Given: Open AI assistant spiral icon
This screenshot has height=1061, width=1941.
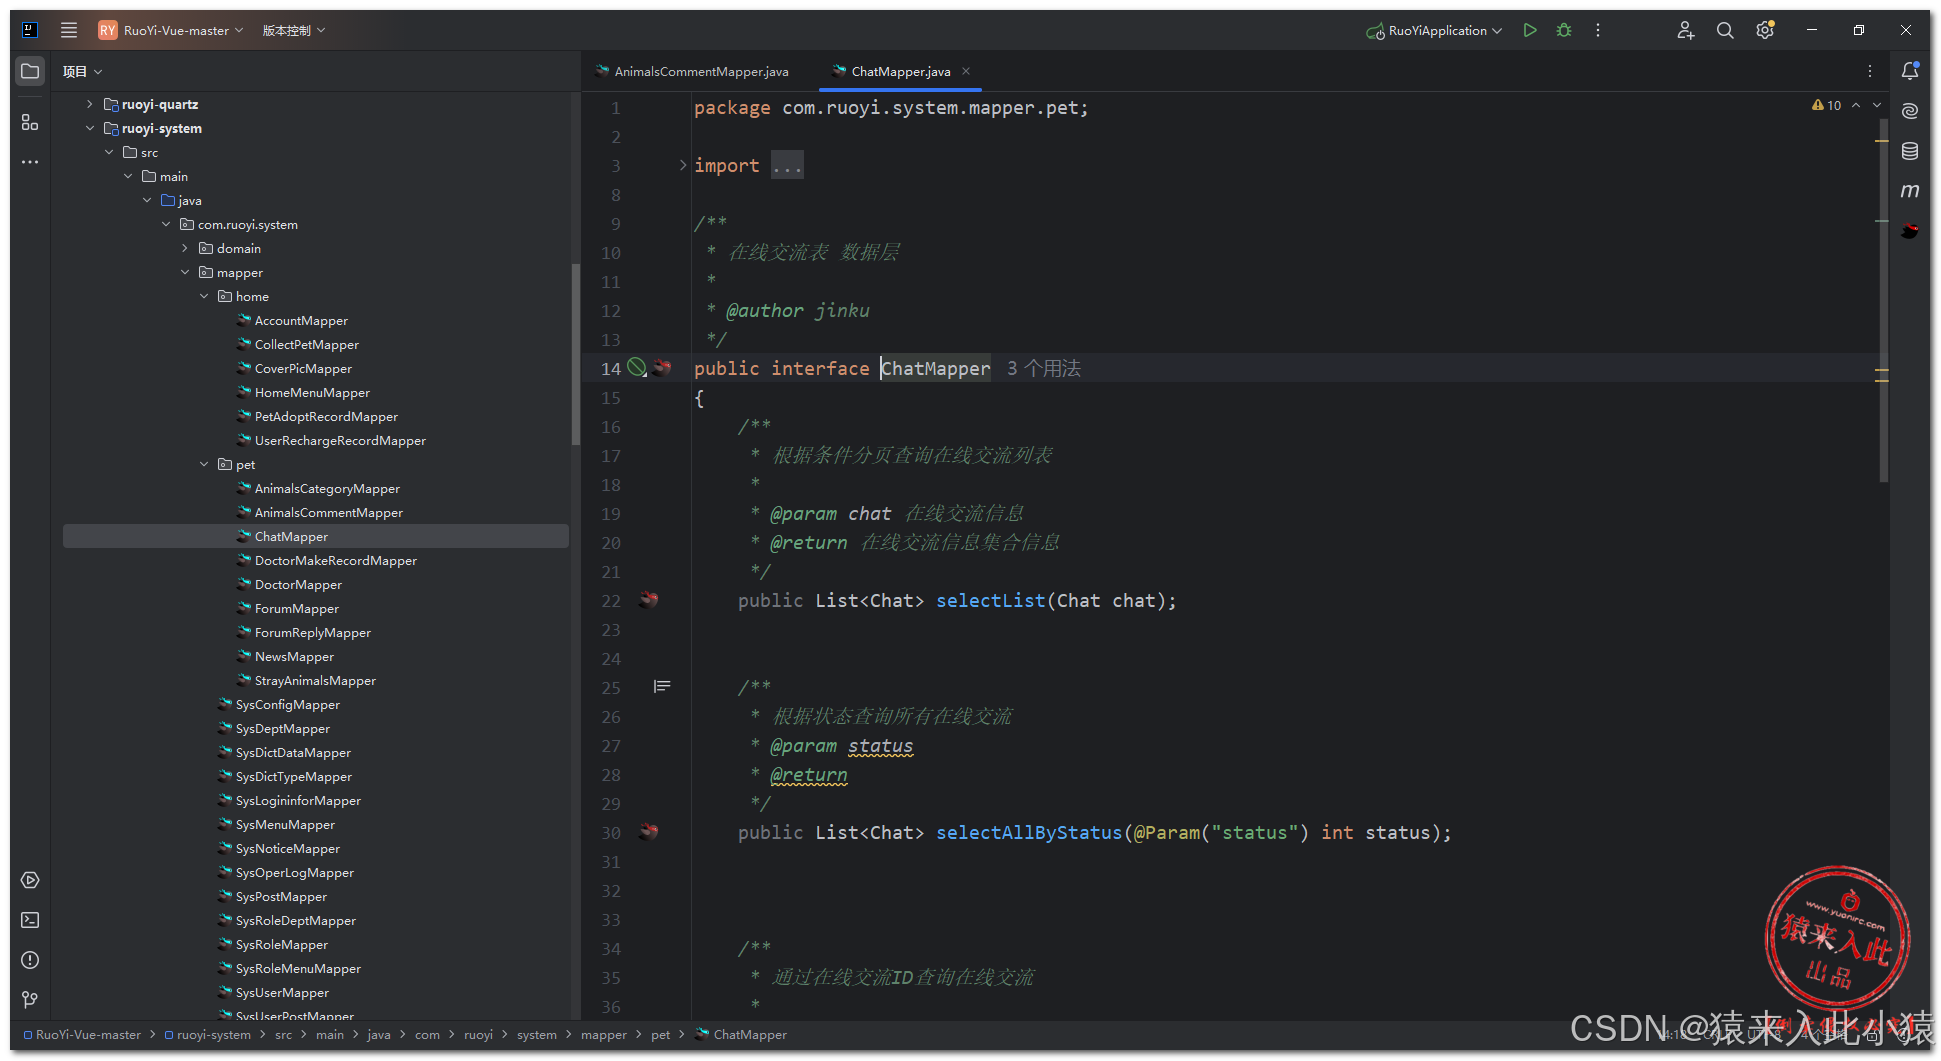Looking at the screenshot, I should [1910, 110].
